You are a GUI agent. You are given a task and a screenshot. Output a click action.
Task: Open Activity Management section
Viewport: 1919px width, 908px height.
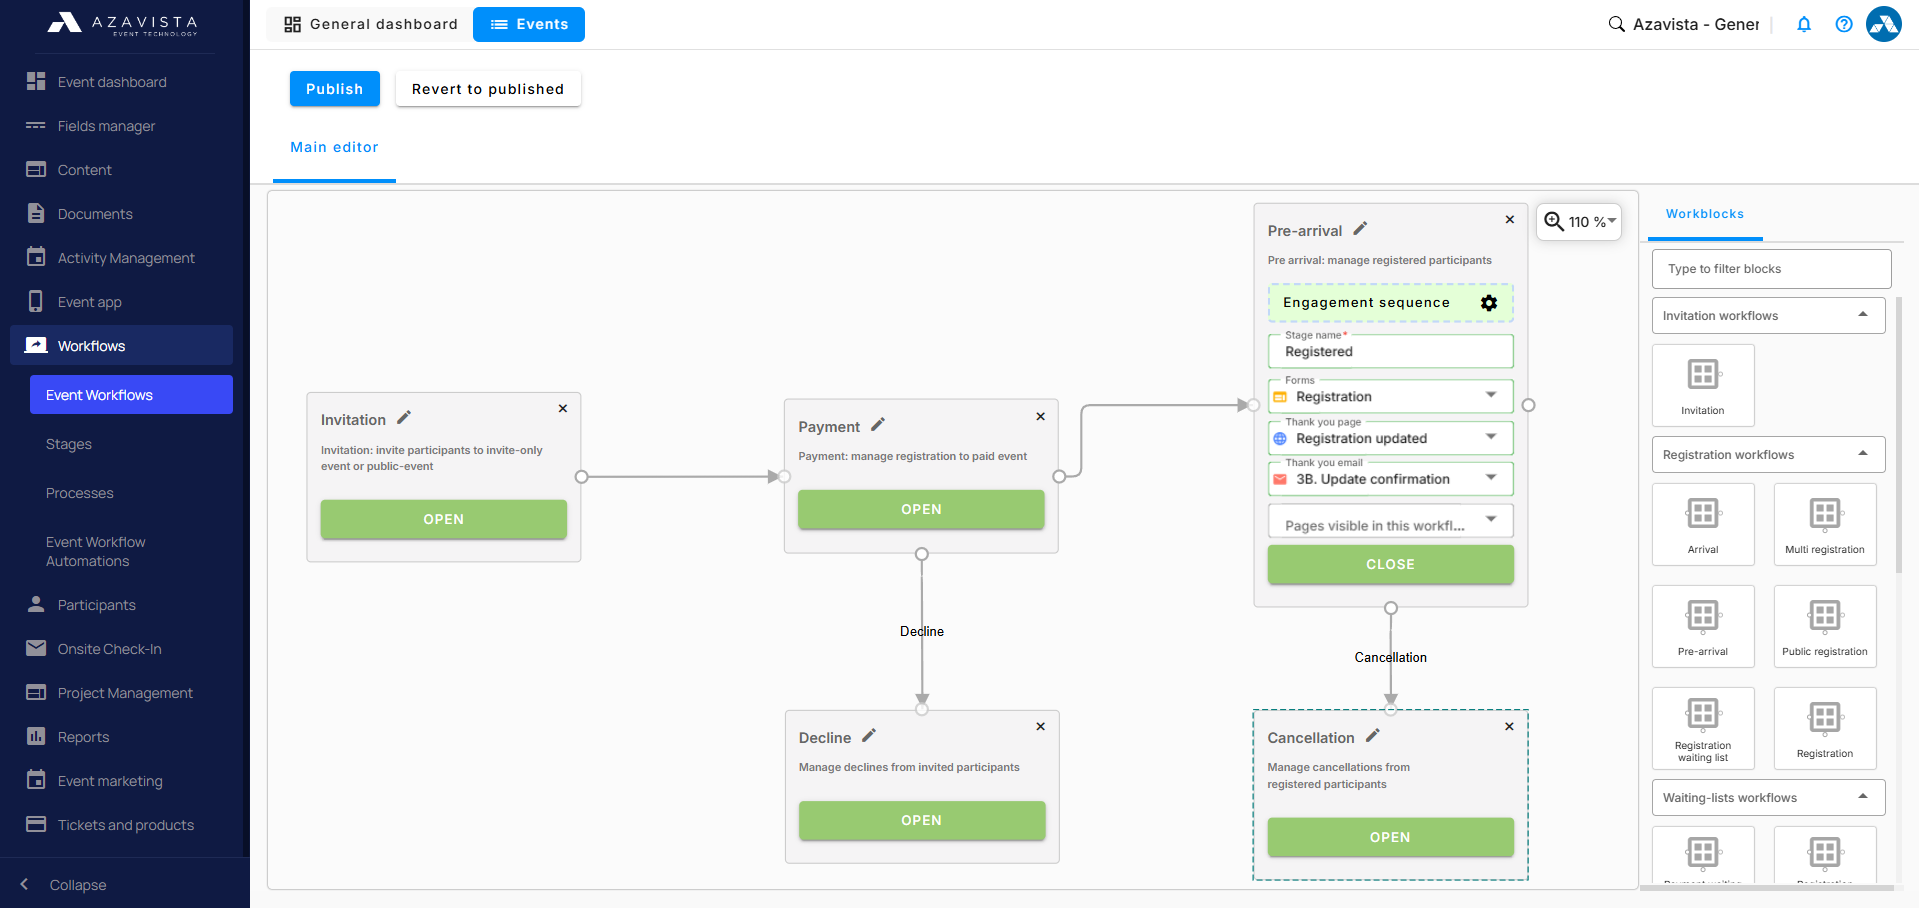tap(121, 258)
